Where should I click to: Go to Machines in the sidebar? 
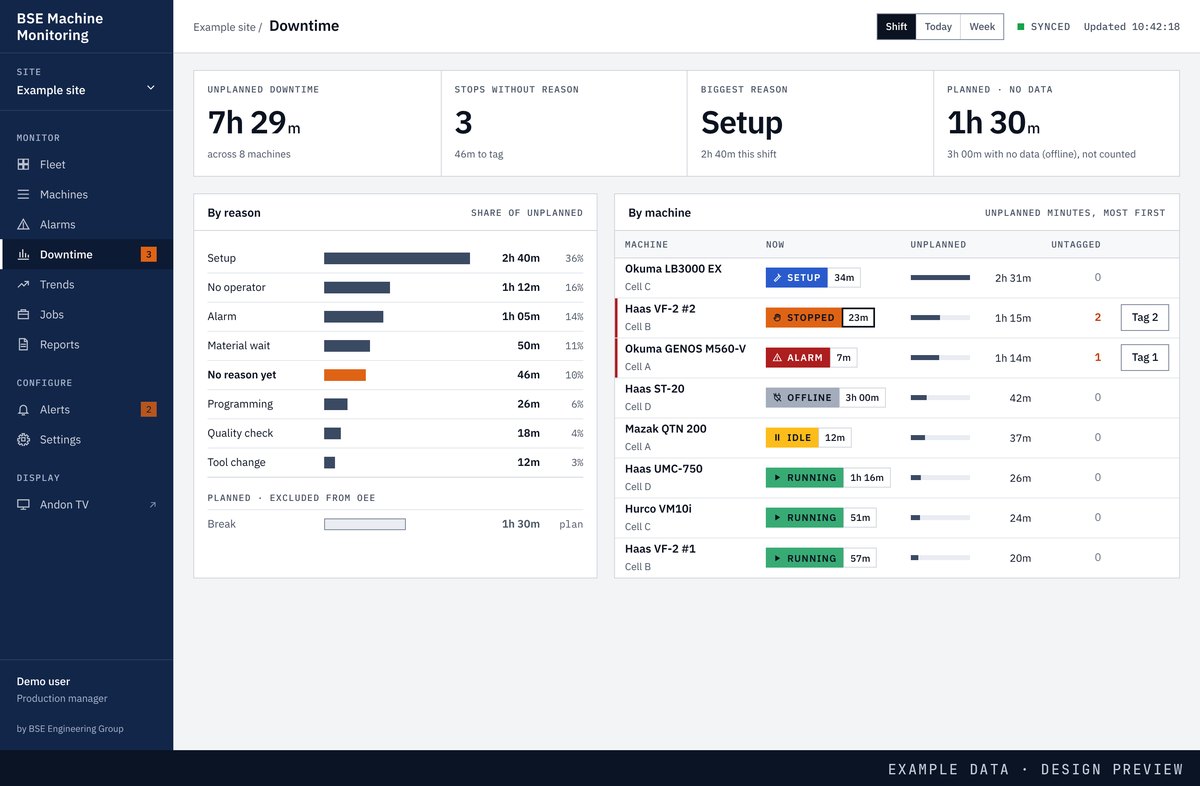point(86,194)
